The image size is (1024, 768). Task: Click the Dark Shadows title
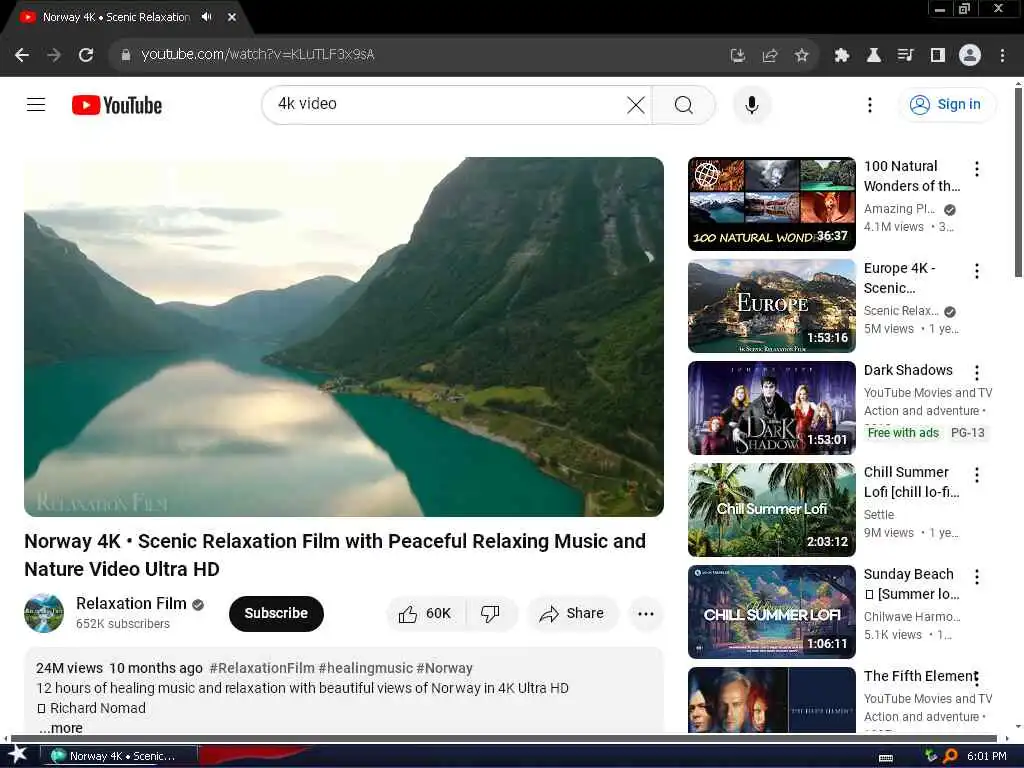coord(908,370)
